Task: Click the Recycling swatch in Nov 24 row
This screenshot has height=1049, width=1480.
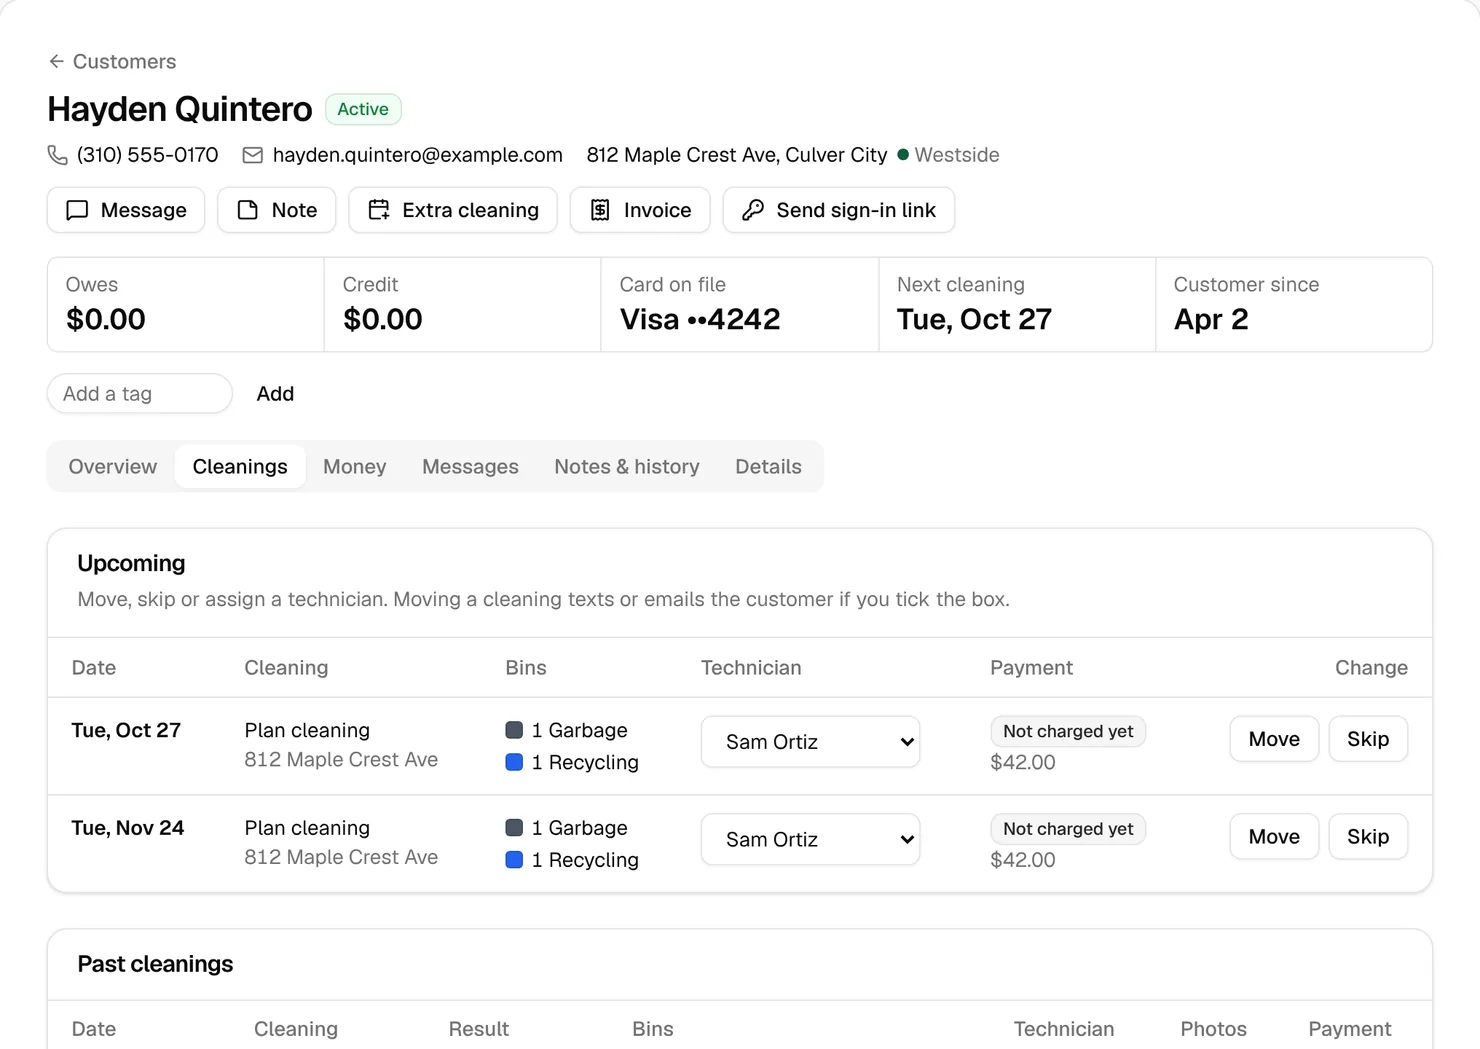Action: point(514,860)
